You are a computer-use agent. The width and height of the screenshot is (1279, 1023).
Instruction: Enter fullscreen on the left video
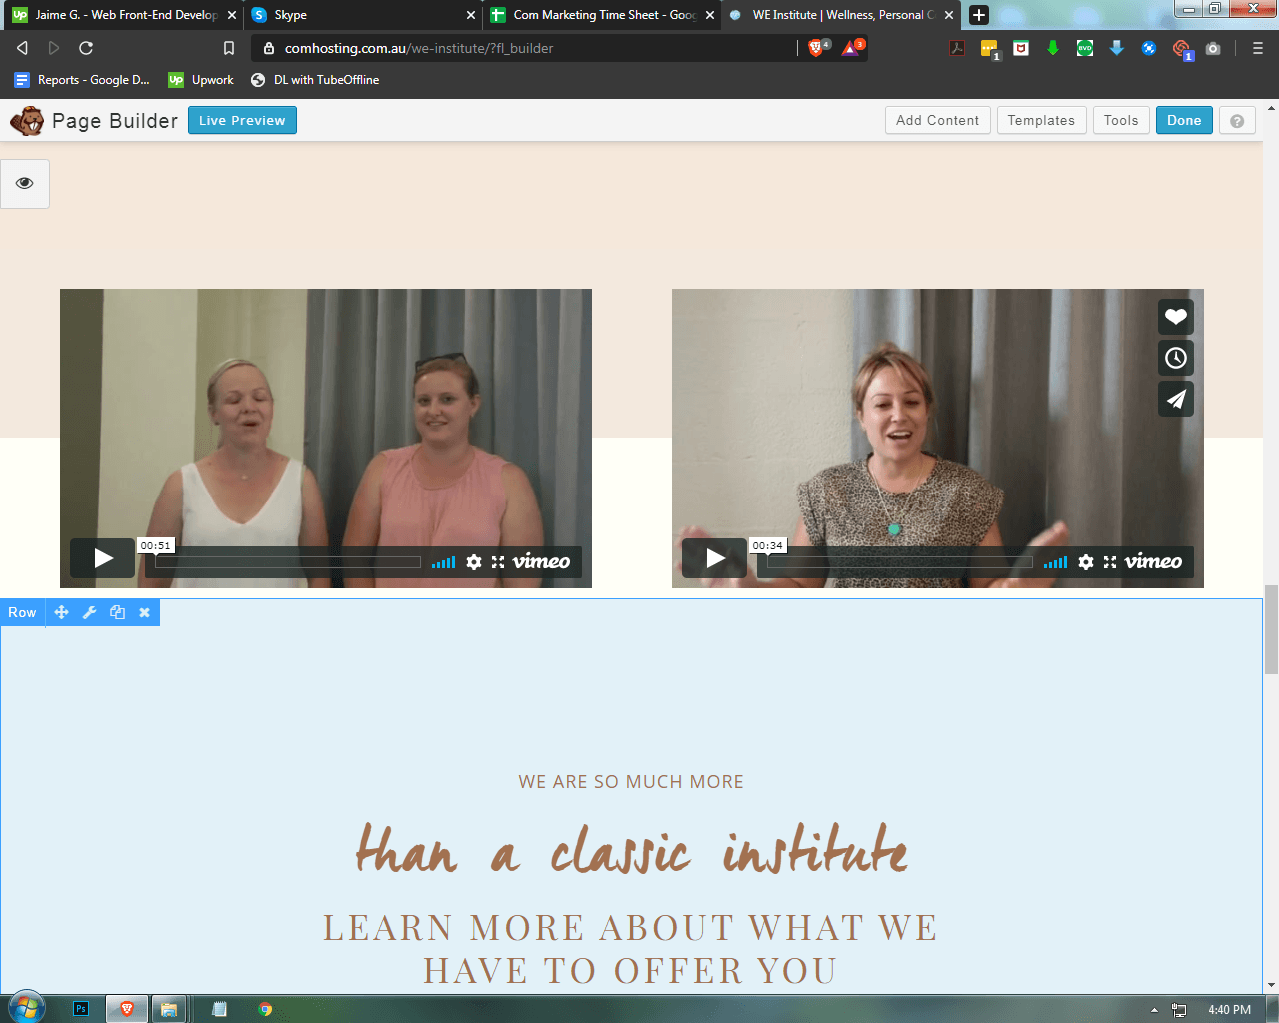[x=498, y=562]
